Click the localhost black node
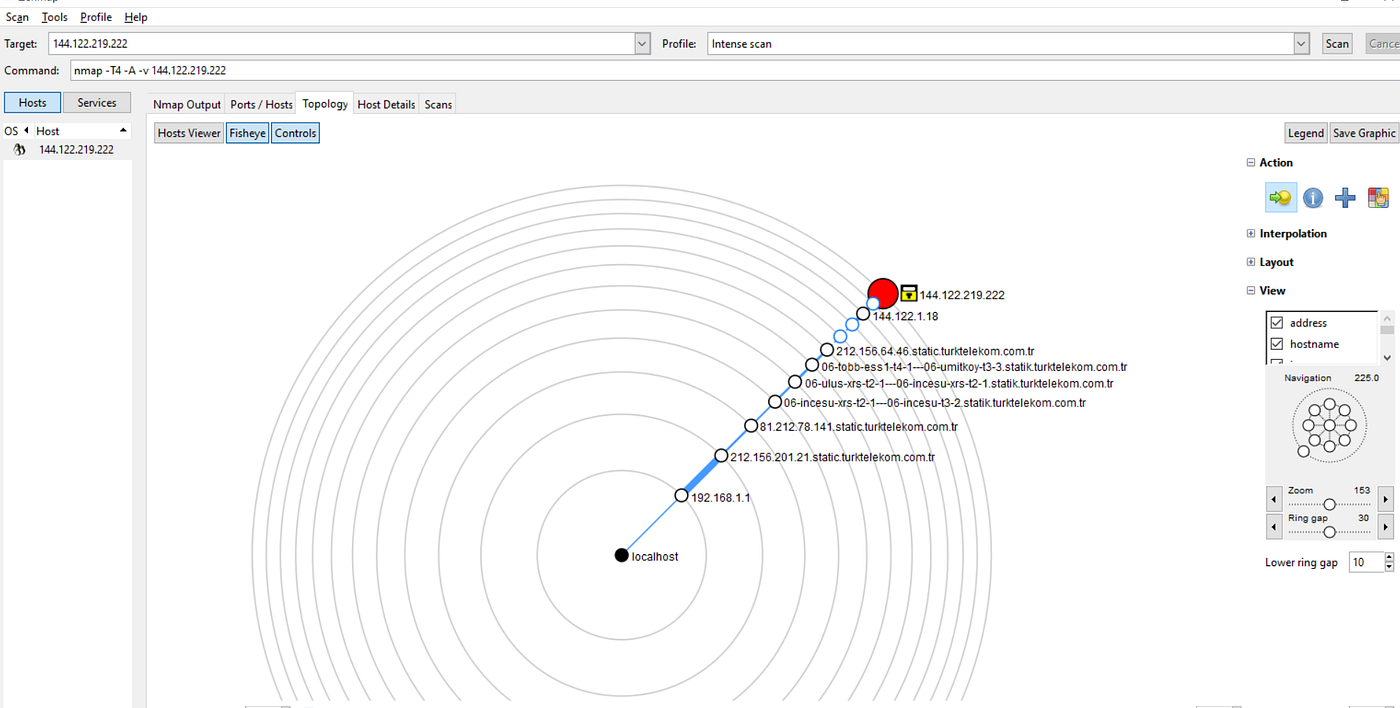Image resolution: width=1400 pixels, height=708 pixels. pos(621,555)
